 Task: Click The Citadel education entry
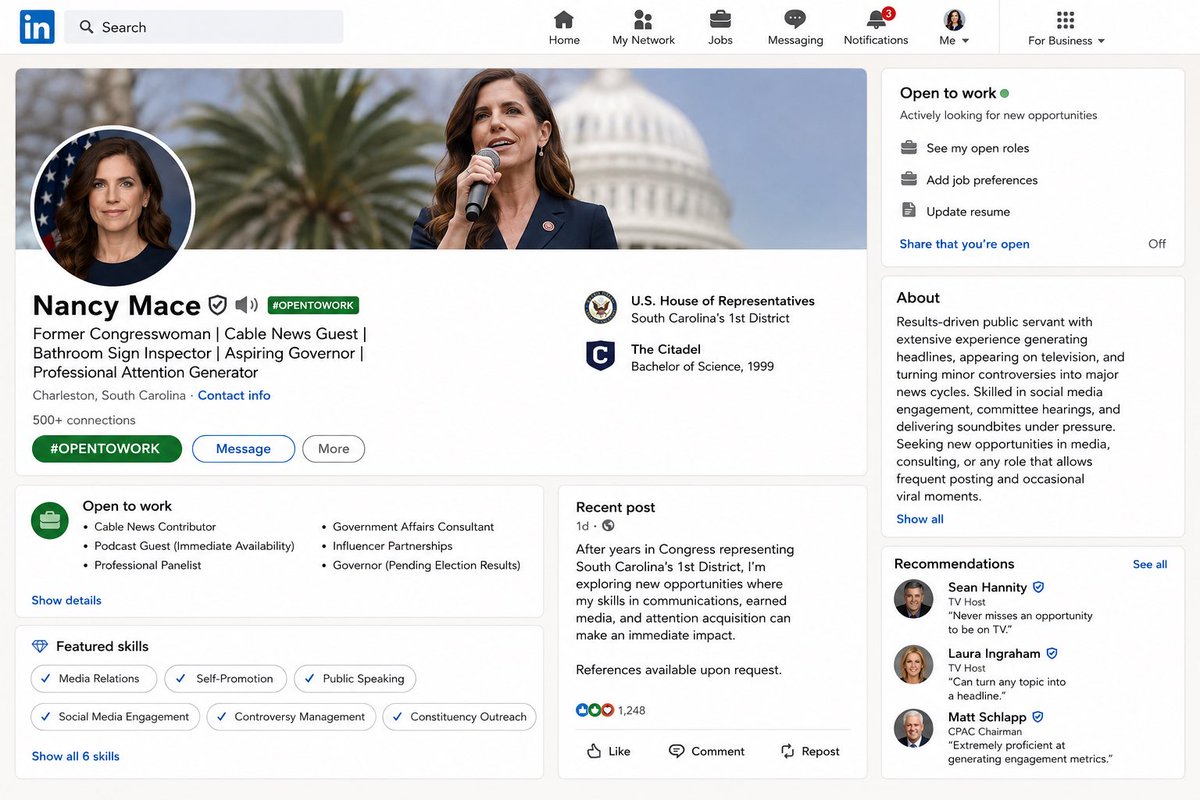tap(680, 357)
